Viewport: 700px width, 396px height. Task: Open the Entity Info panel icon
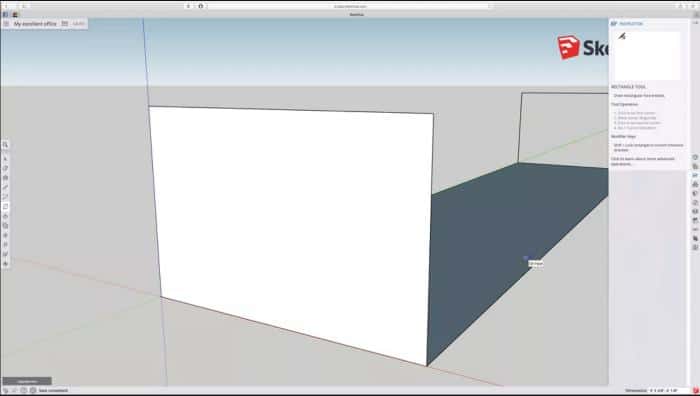(695, 157)
